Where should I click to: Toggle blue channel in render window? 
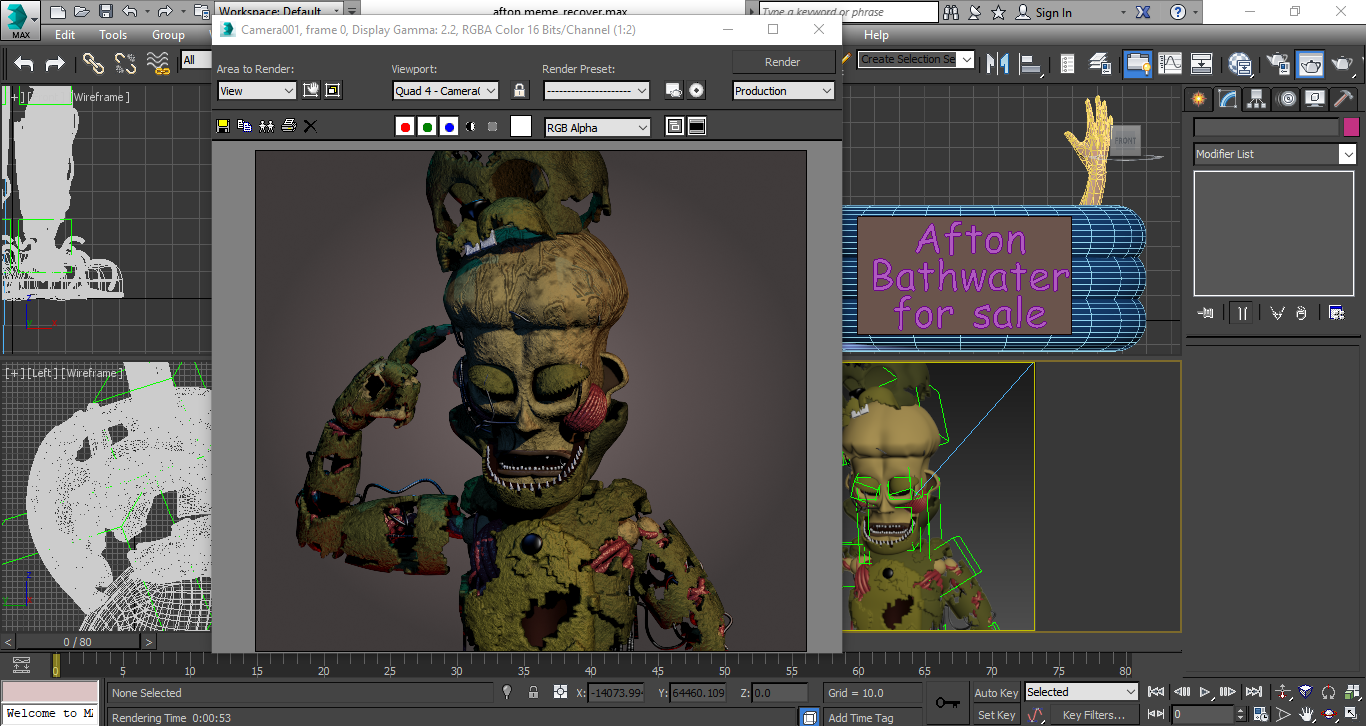449,127
